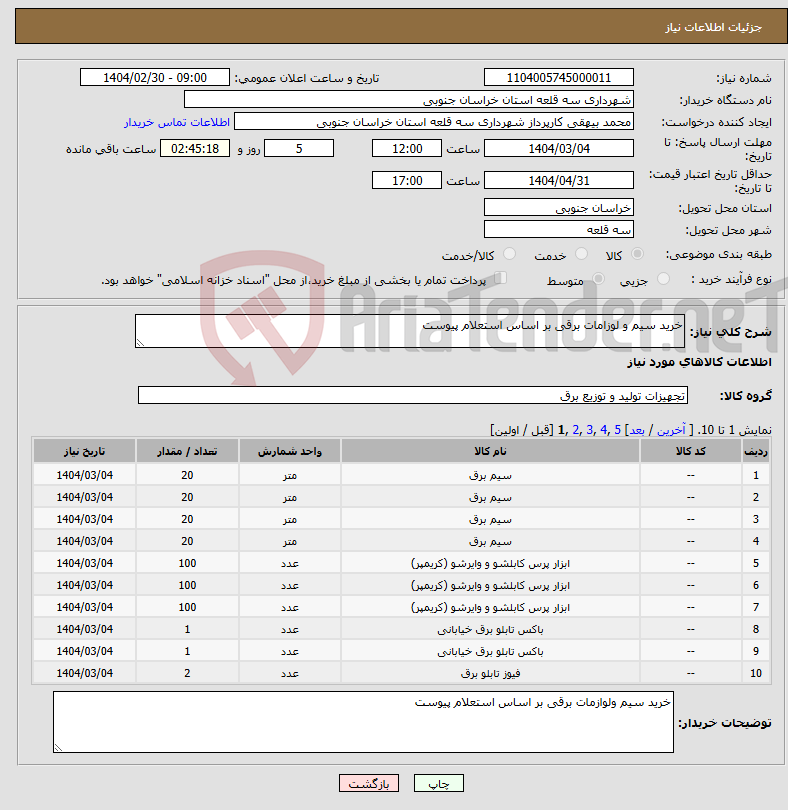The image size is (788, 810).
Task: Click the resize grip of شرح کلی نیاز box
Action: pos(140,342)
